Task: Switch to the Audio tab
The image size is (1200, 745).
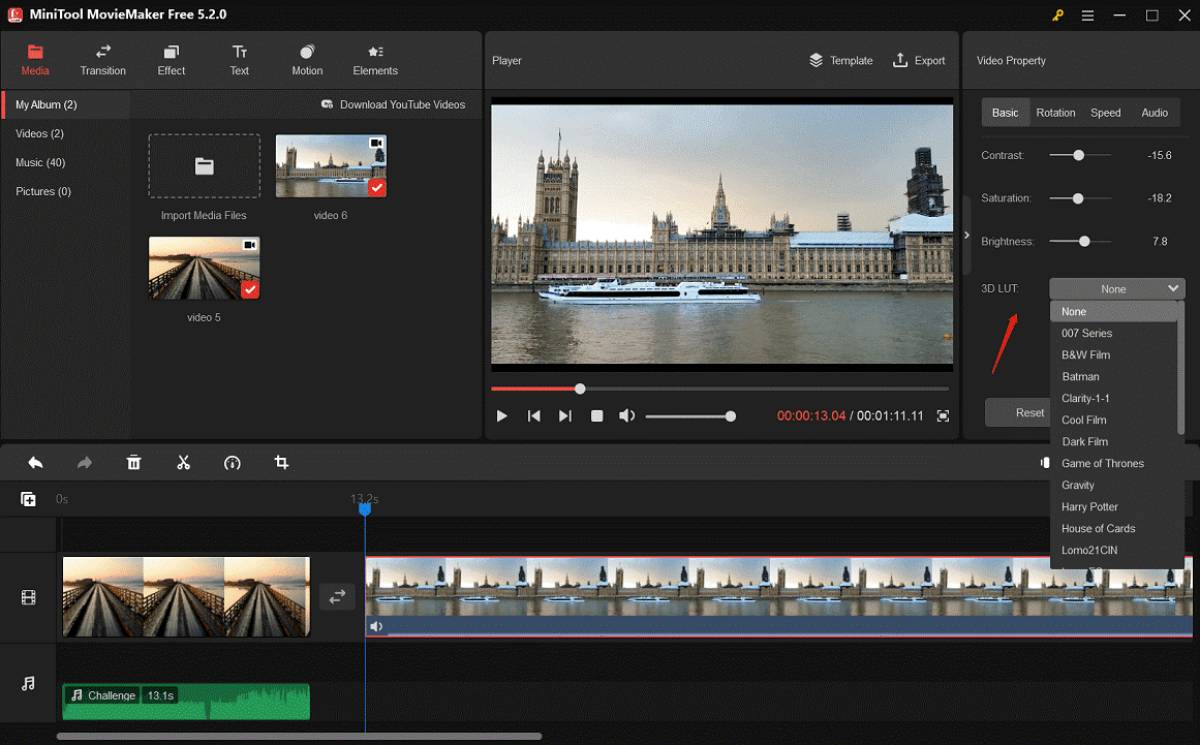Action: point(1154,113)
